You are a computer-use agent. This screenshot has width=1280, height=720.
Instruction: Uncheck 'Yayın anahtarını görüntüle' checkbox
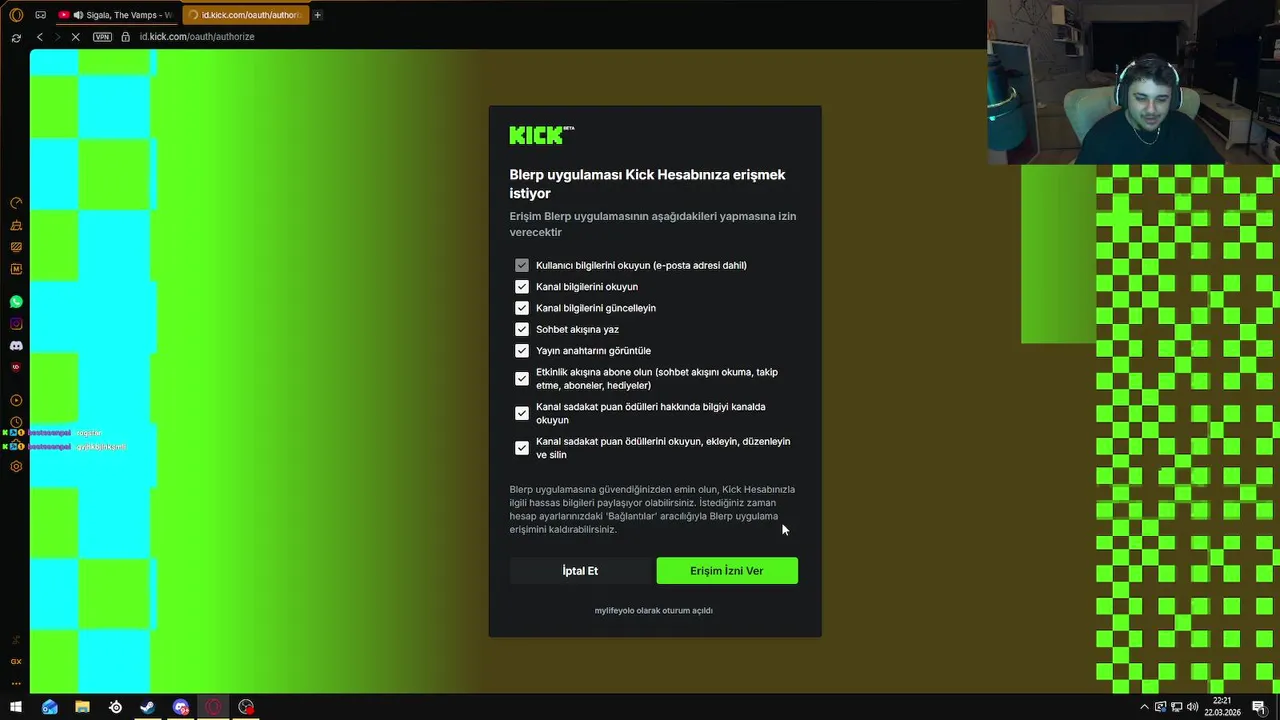(x=522, y=351)
